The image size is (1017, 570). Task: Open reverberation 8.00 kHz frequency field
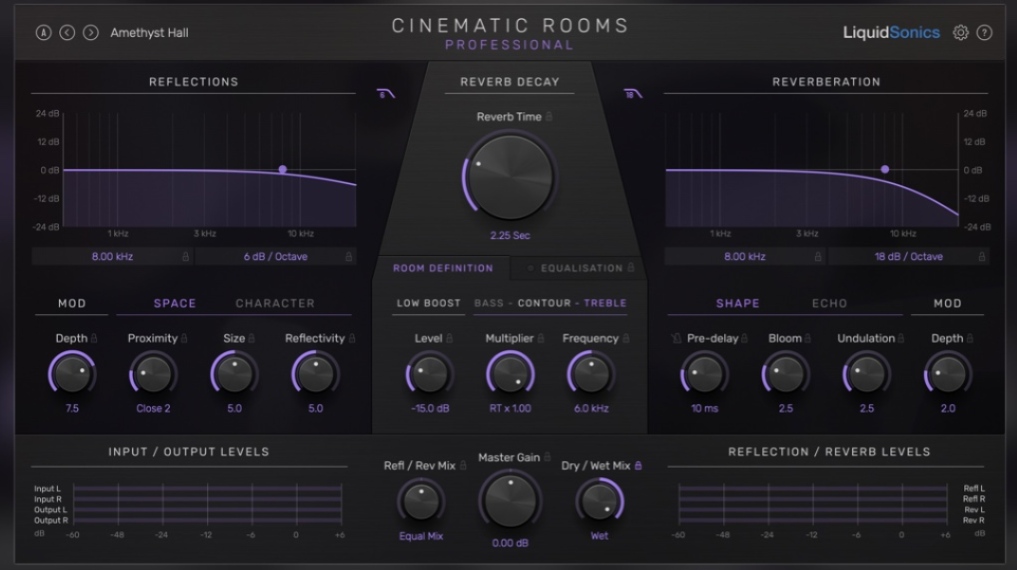click(745, 257)
